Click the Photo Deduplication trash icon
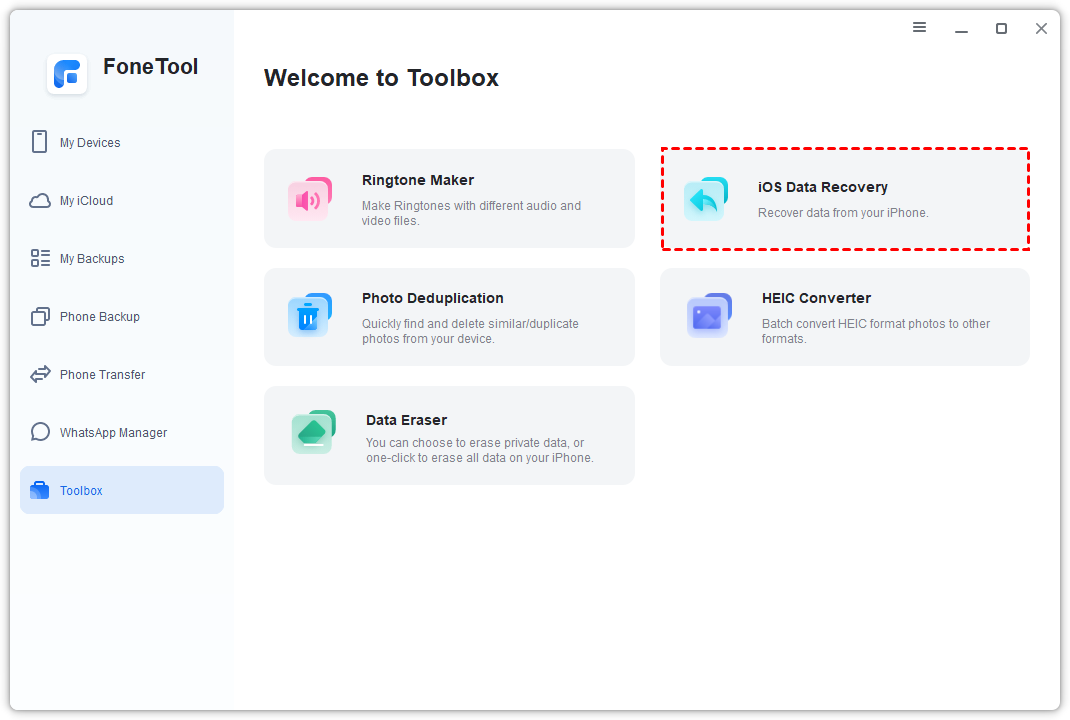 click(310, 316)
